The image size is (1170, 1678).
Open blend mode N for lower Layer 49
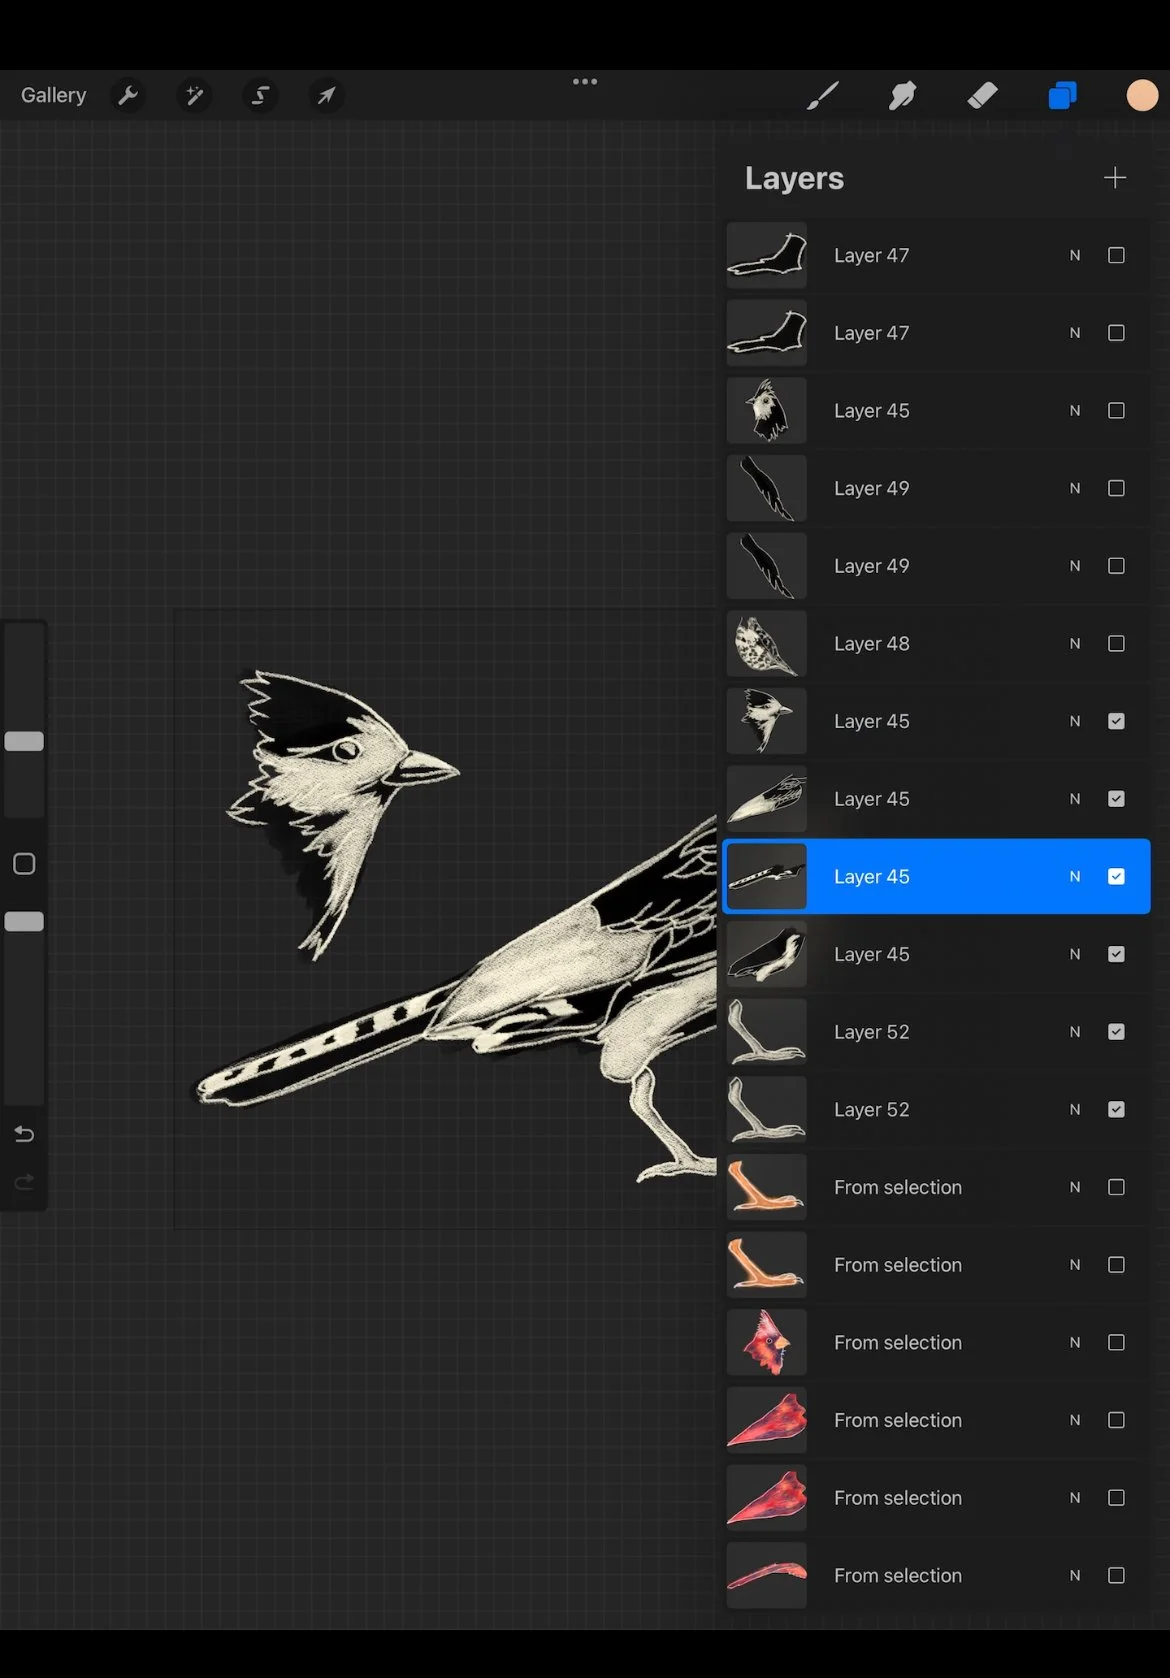pos(1075,566)
